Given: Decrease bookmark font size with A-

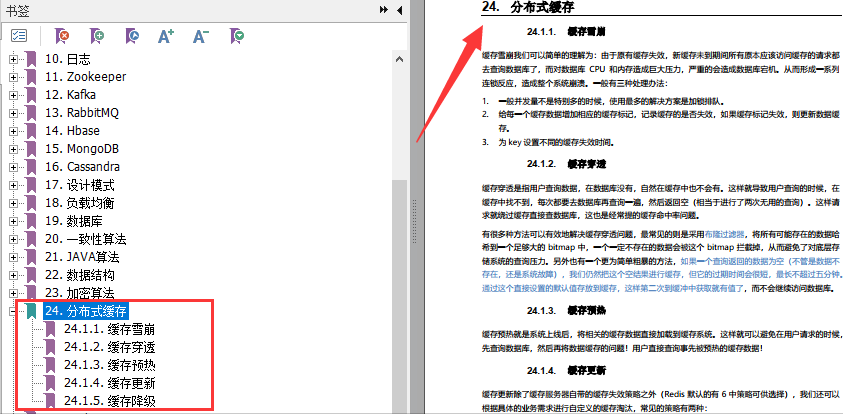Looking at the screenshot, I should point(201,36).
